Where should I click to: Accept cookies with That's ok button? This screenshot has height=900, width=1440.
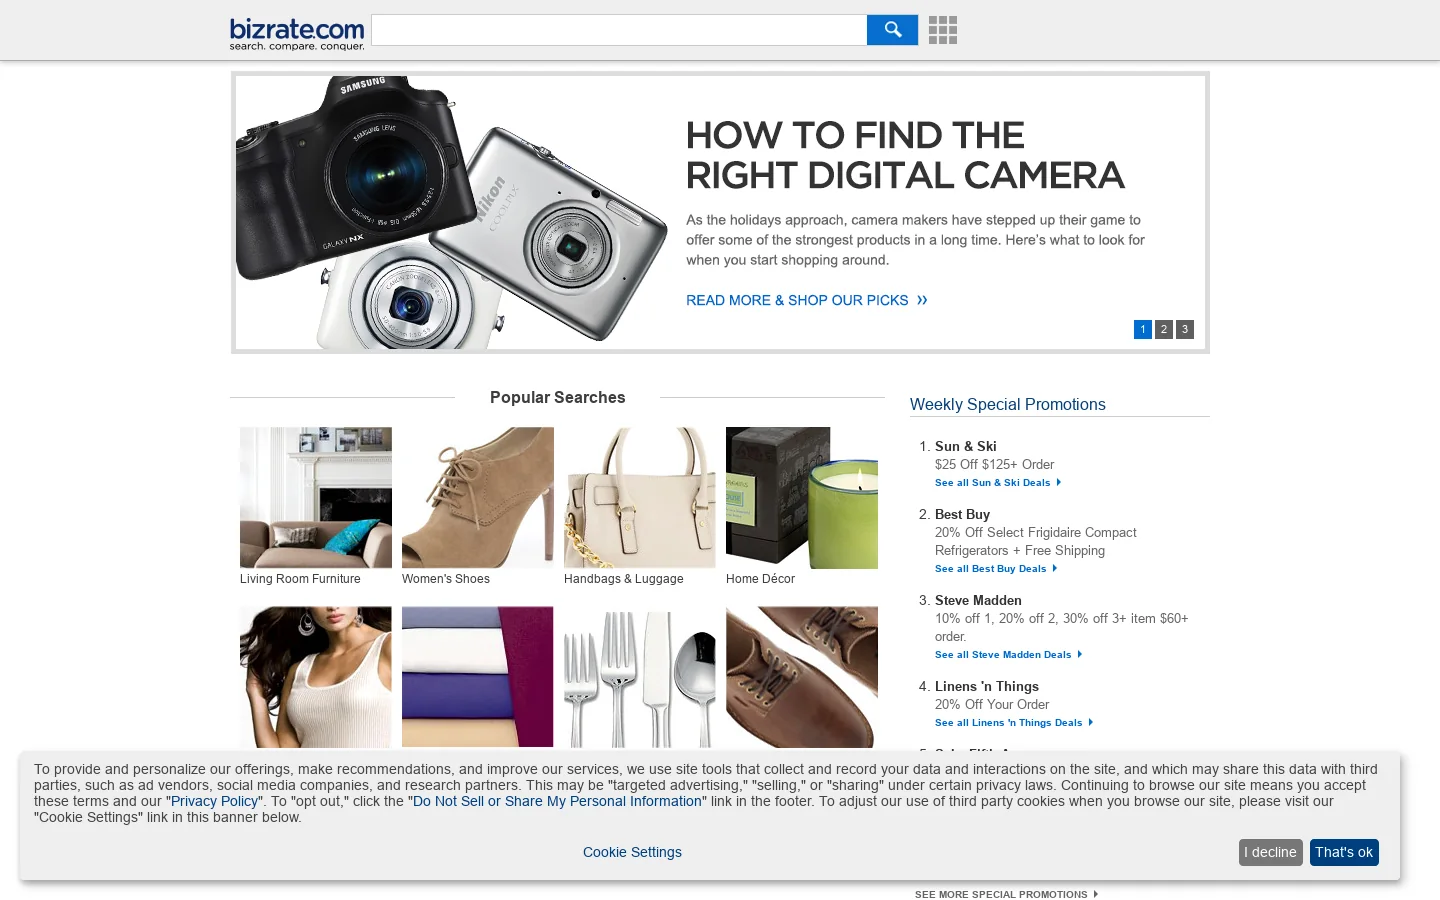pyautogui.click(x=1344, y=852)
